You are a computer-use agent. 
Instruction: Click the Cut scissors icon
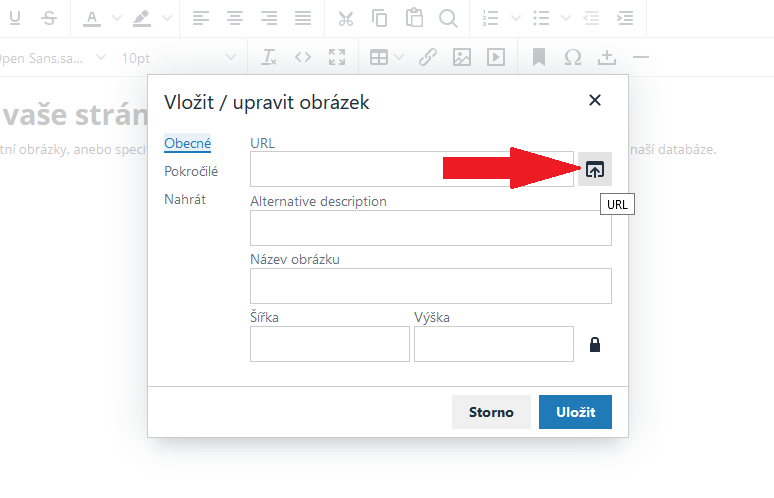pyautogui.click(x=346, y=18)
